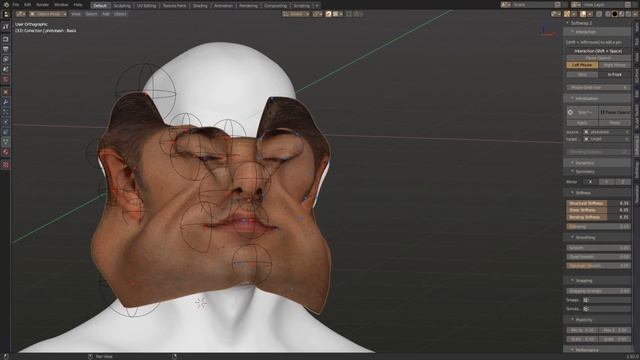Switch to material preview shading
Image resolution: width=640 pixels, height=360 pixels.
tap(622, 14)
